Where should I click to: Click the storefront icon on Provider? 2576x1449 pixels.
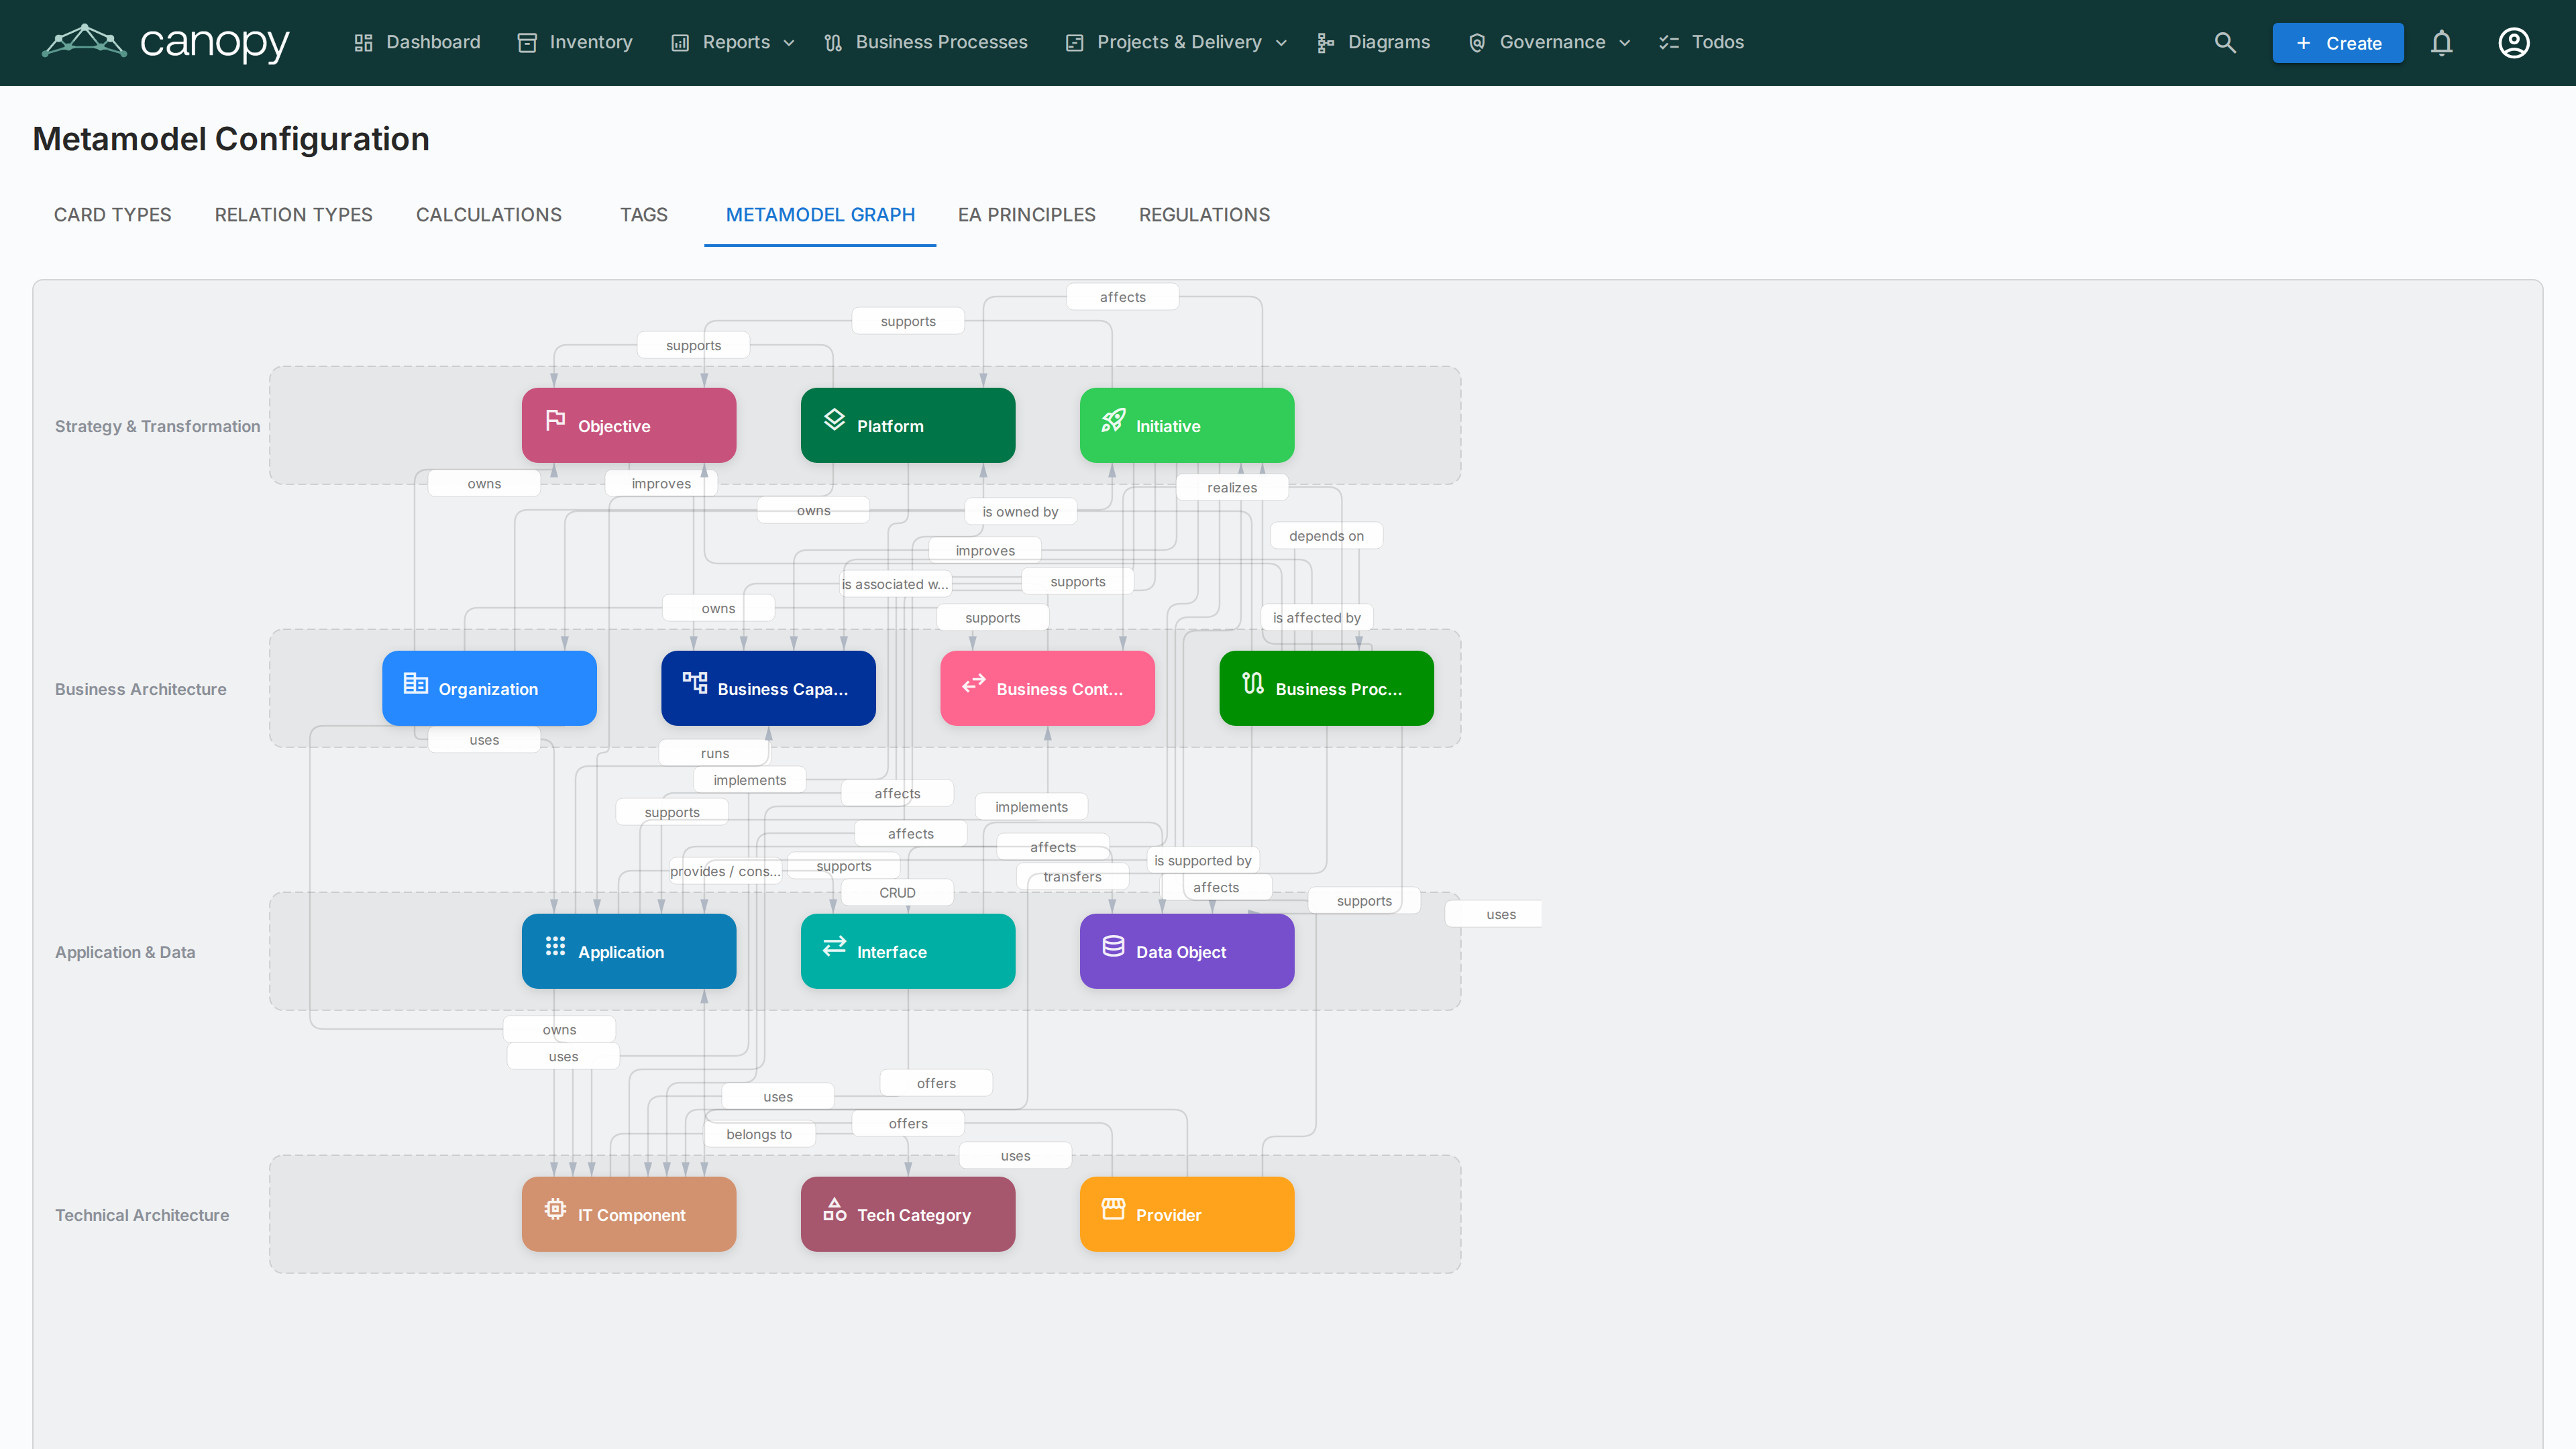(1114, 1209)
